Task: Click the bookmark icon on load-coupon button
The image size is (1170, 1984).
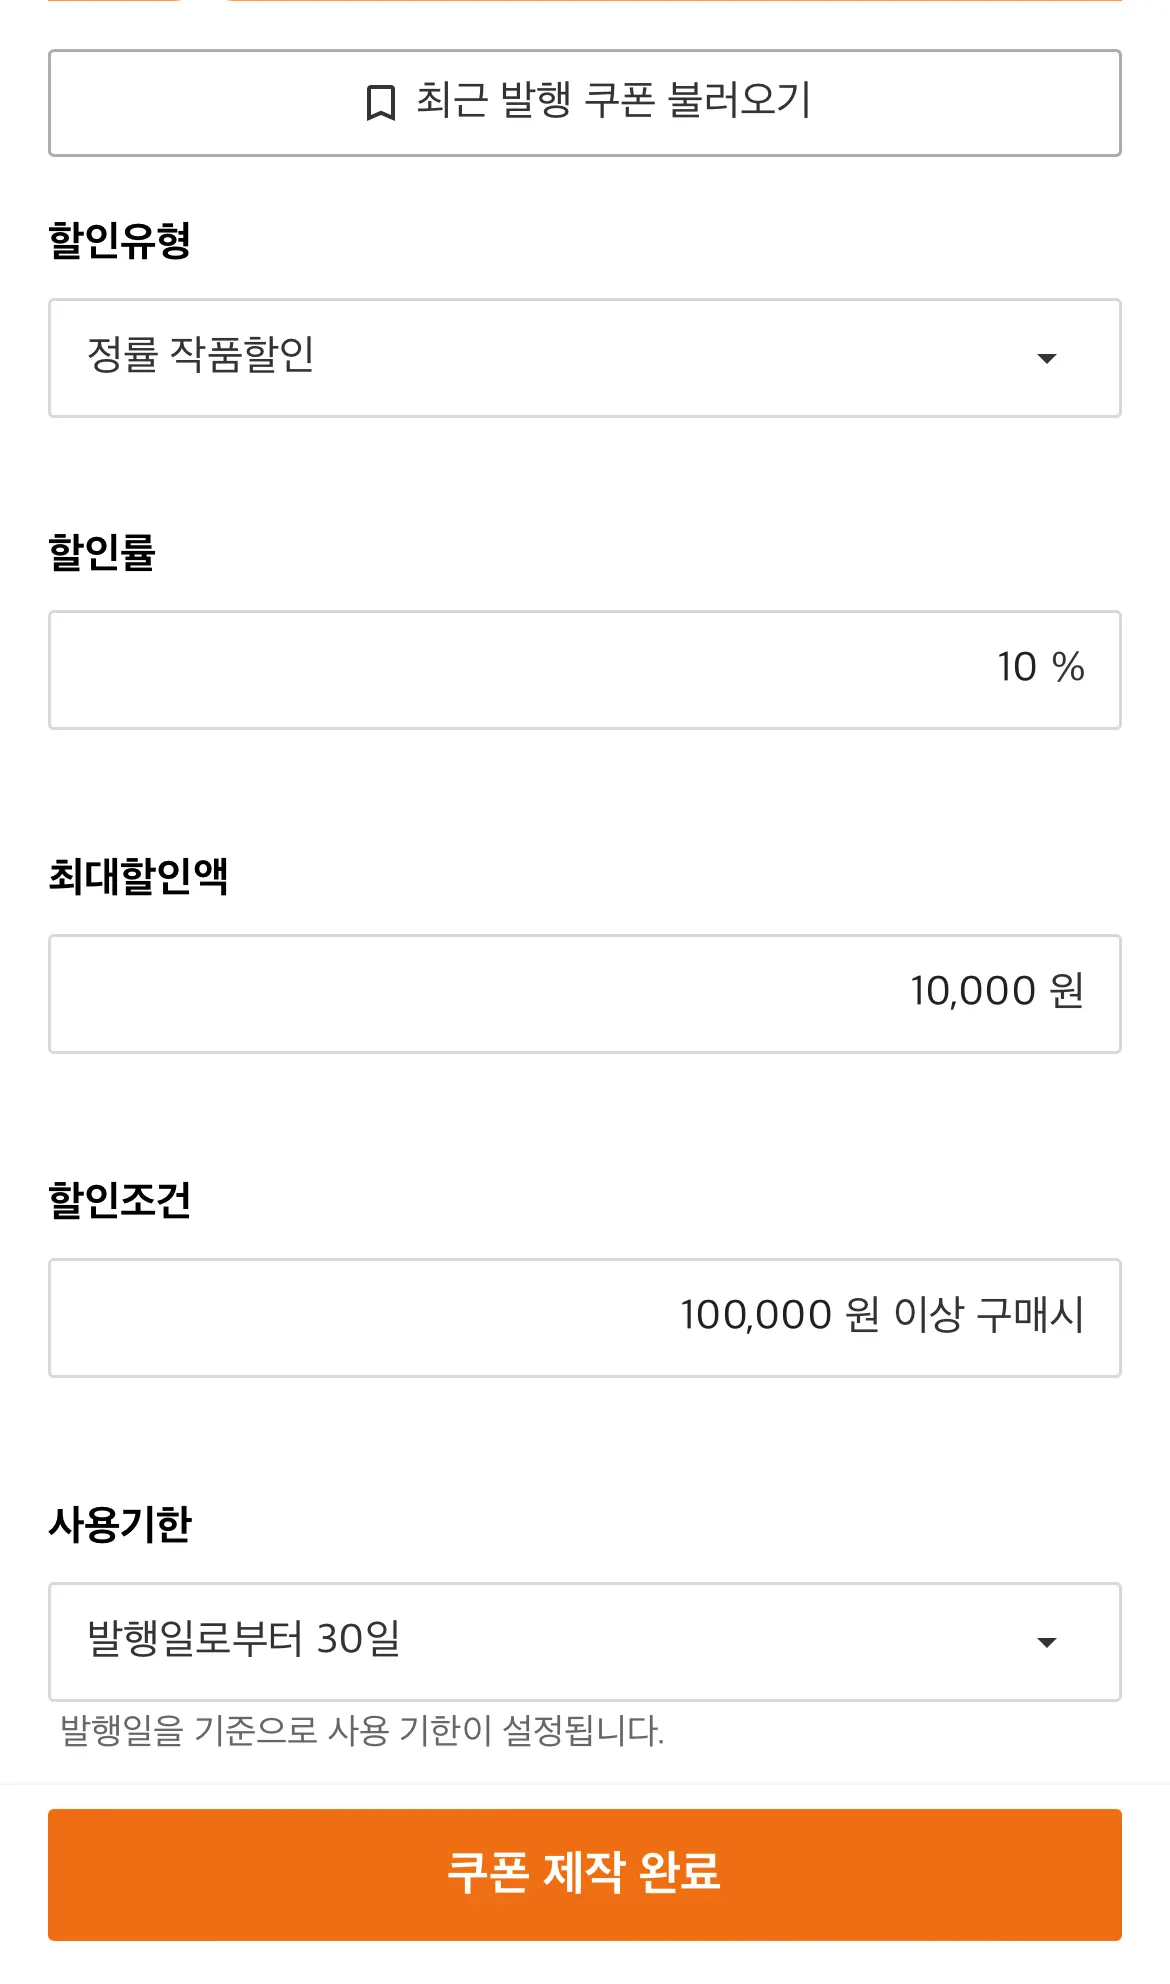Action: [x=380, y=102]
